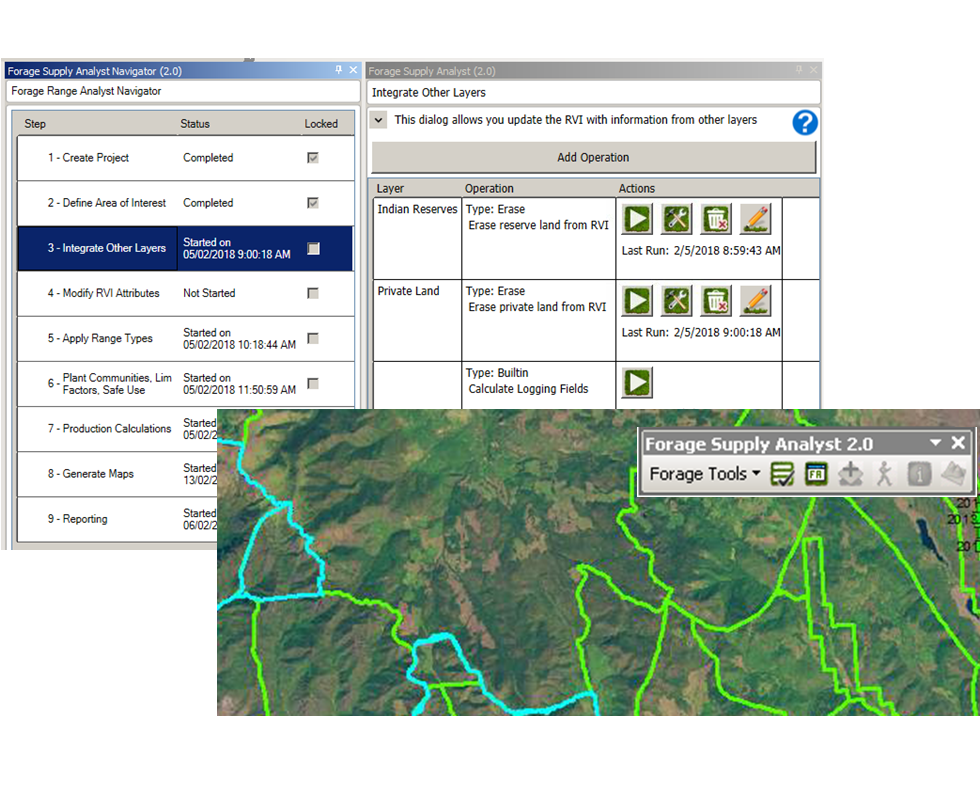Delete the Private Land operation

[x=716, y=301]
